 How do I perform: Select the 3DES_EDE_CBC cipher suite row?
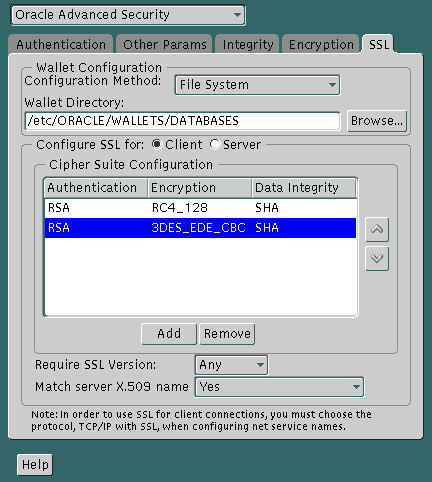click(x=200, y=228)
